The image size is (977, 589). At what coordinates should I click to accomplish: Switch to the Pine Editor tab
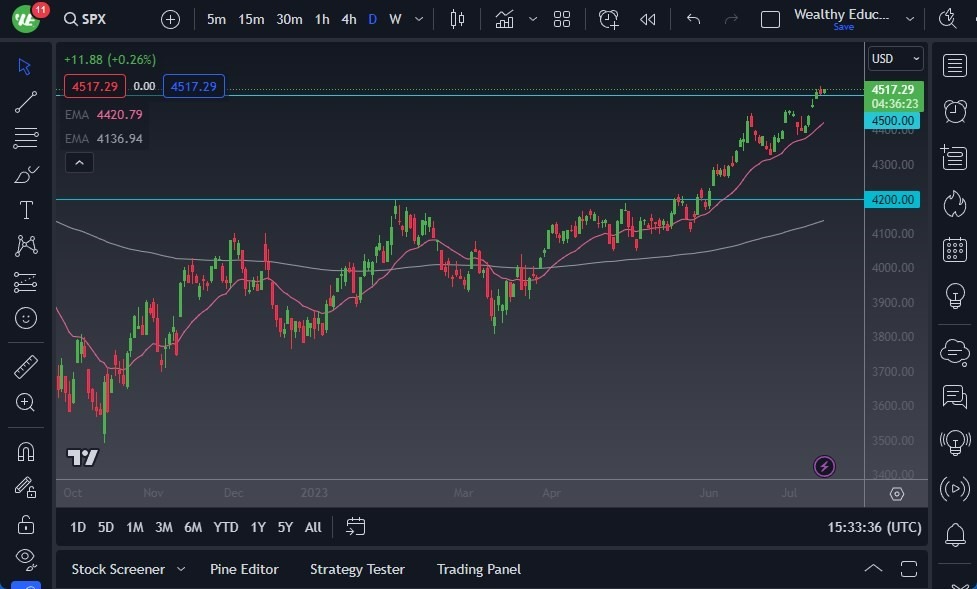pyautogui.click(x=244, y=569)
